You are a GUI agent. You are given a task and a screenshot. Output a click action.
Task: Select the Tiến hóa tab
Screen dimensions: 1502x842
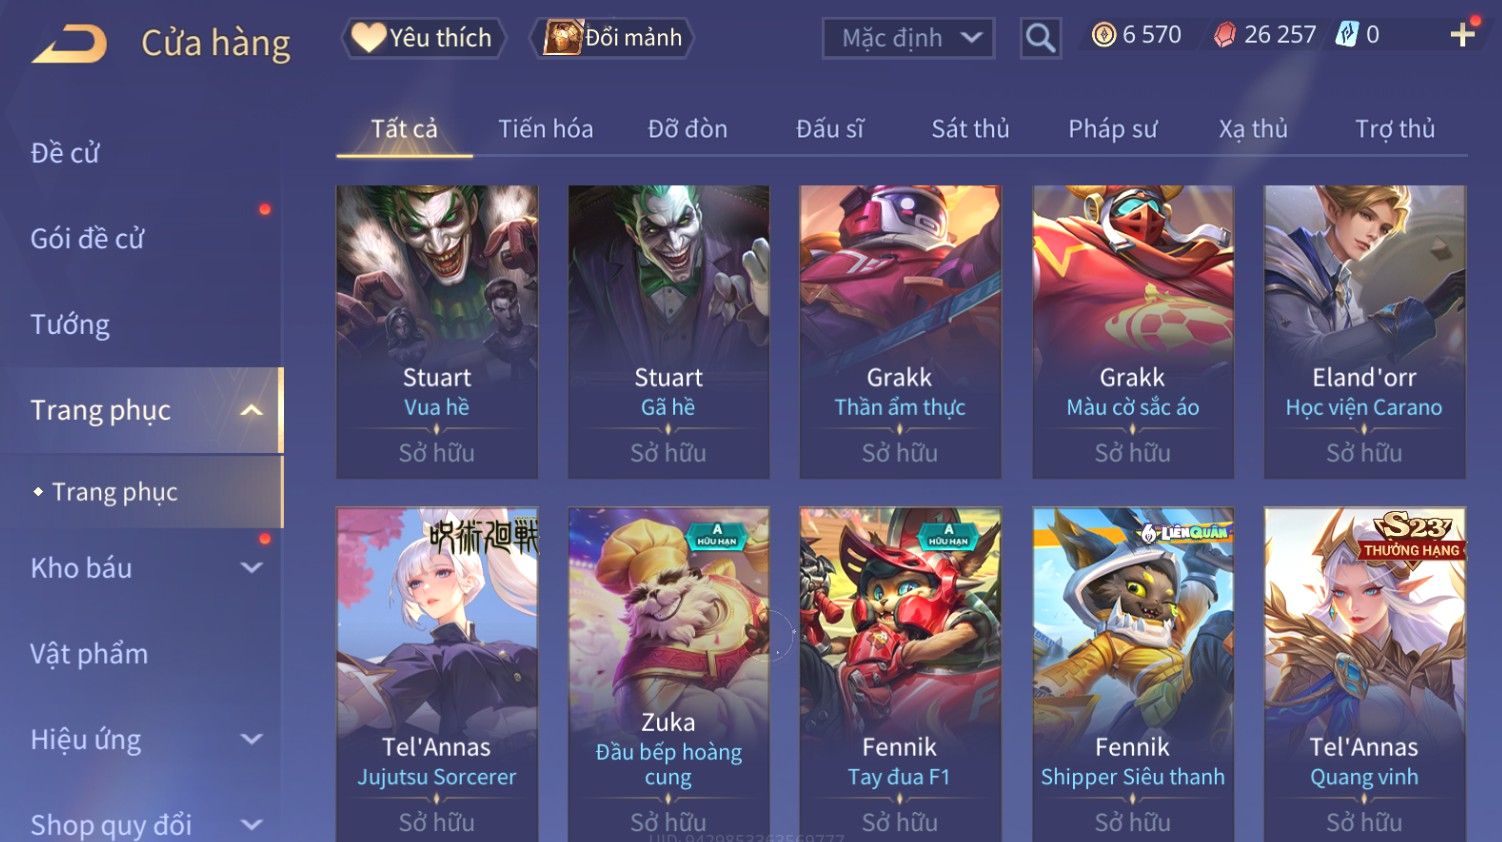tap(546, 129)
